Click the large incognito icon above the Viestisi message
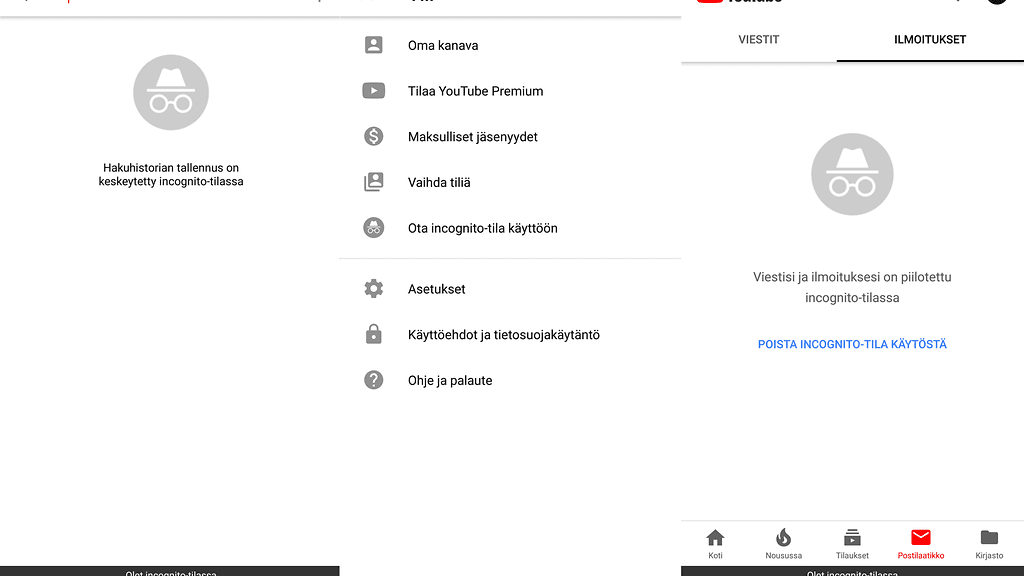The width and height of the screenshot is (1024, 576). pyautogui.click(x=852, y=174)
